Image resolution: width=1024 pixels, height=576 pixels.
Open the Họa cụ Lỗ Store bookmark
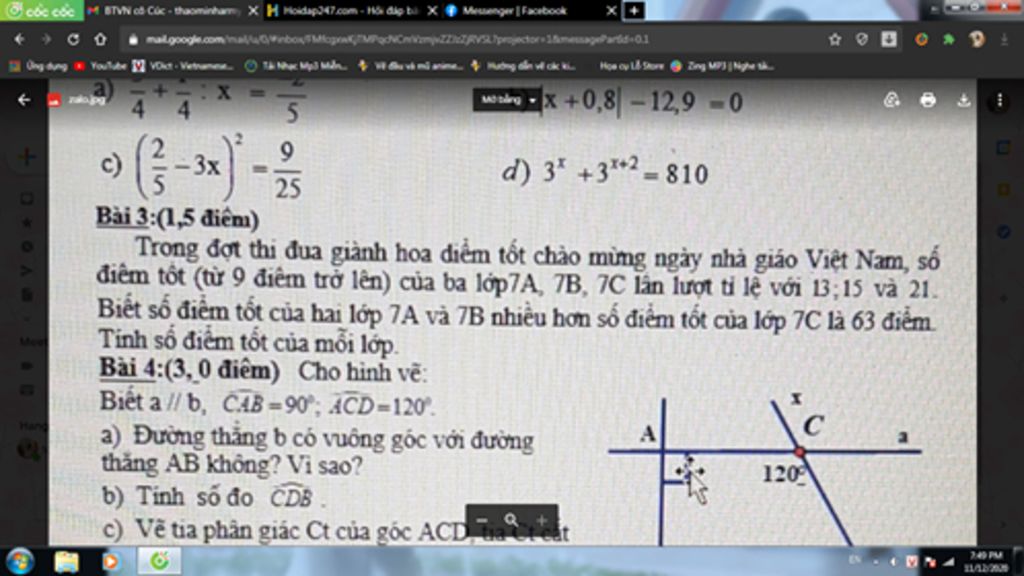pos(632,66)
